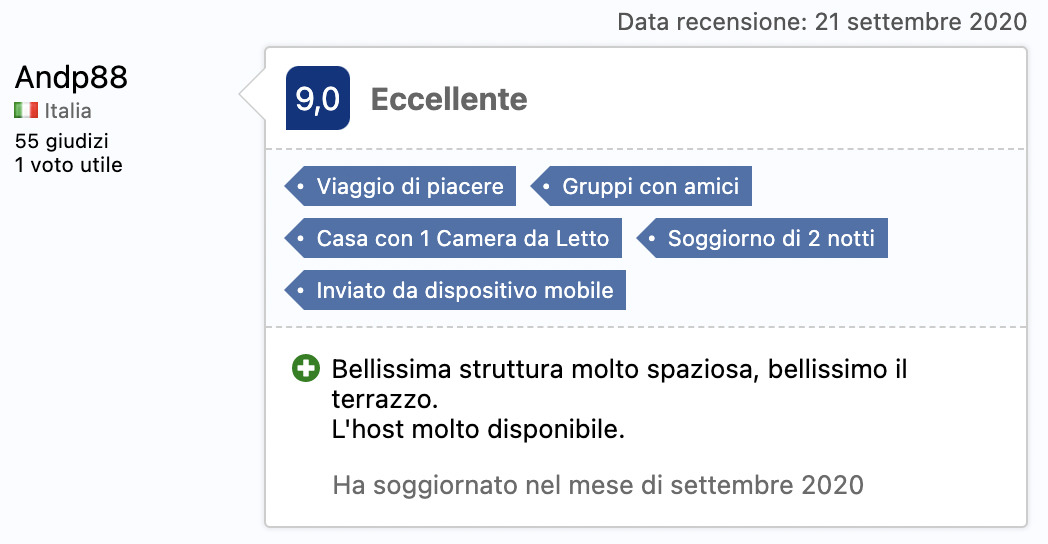Click the bullet on Viaggio di piacere tag
Image resolution: width=1048 pixels, height=544 pixels.
(x=301, y=186)
